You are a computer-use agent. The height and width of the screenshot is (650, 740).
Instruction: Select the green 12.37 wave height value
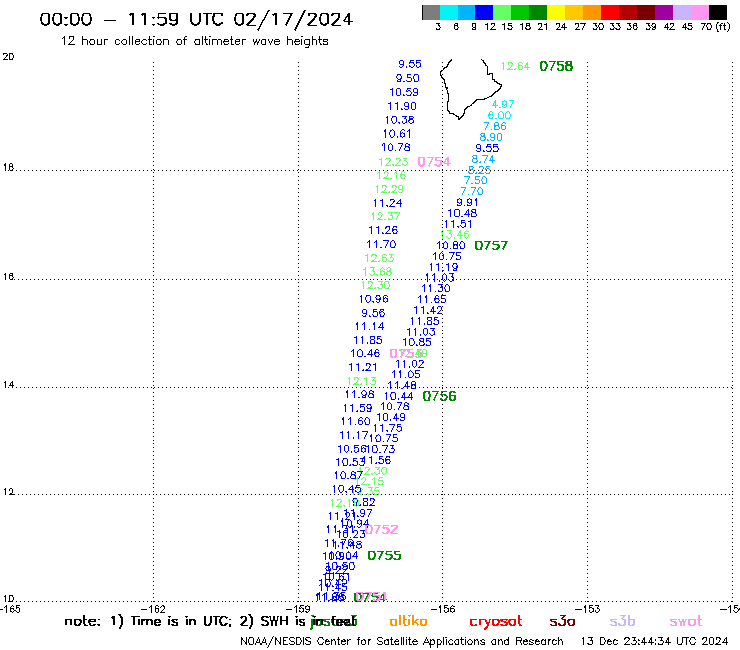pos(386,216)
